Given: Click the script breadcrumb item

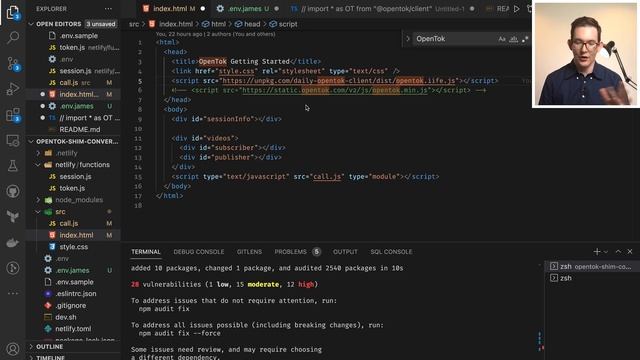Looking at the screenshot, I should click(x=283, y=24).
